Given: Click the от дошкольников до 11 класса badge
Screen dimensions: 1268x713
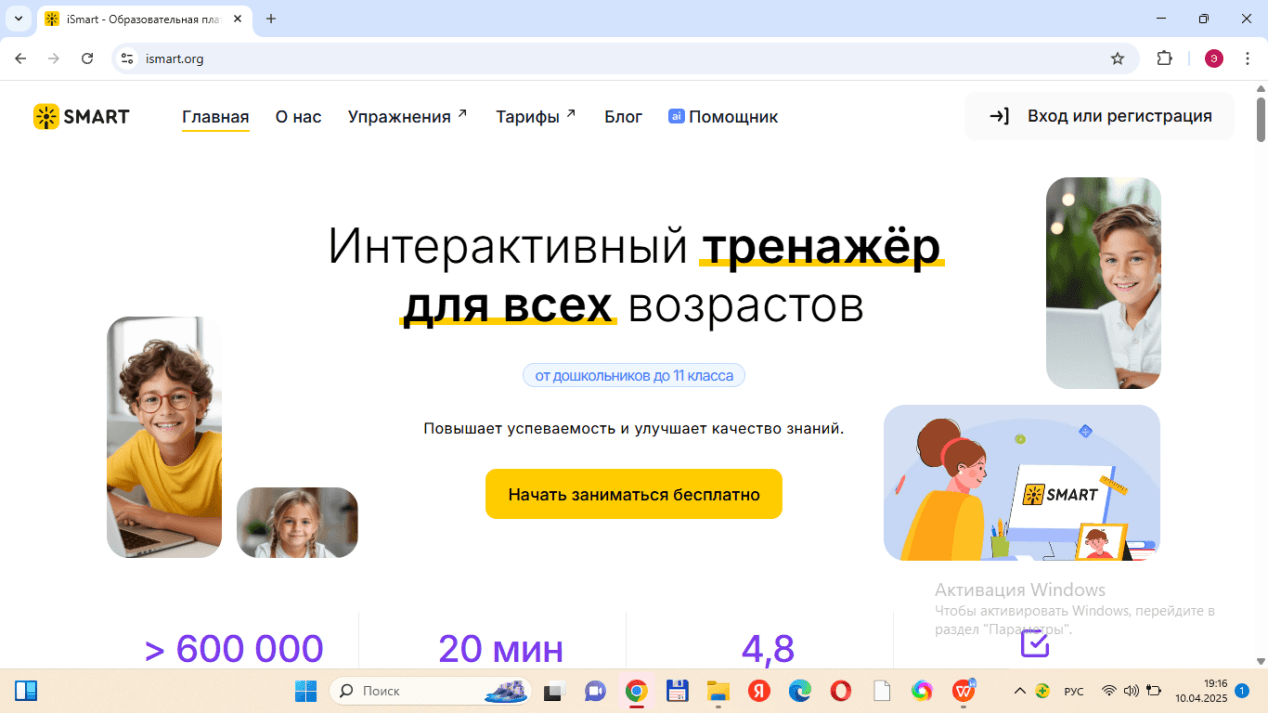Looking at the screenshot, I should coord(634,376).
